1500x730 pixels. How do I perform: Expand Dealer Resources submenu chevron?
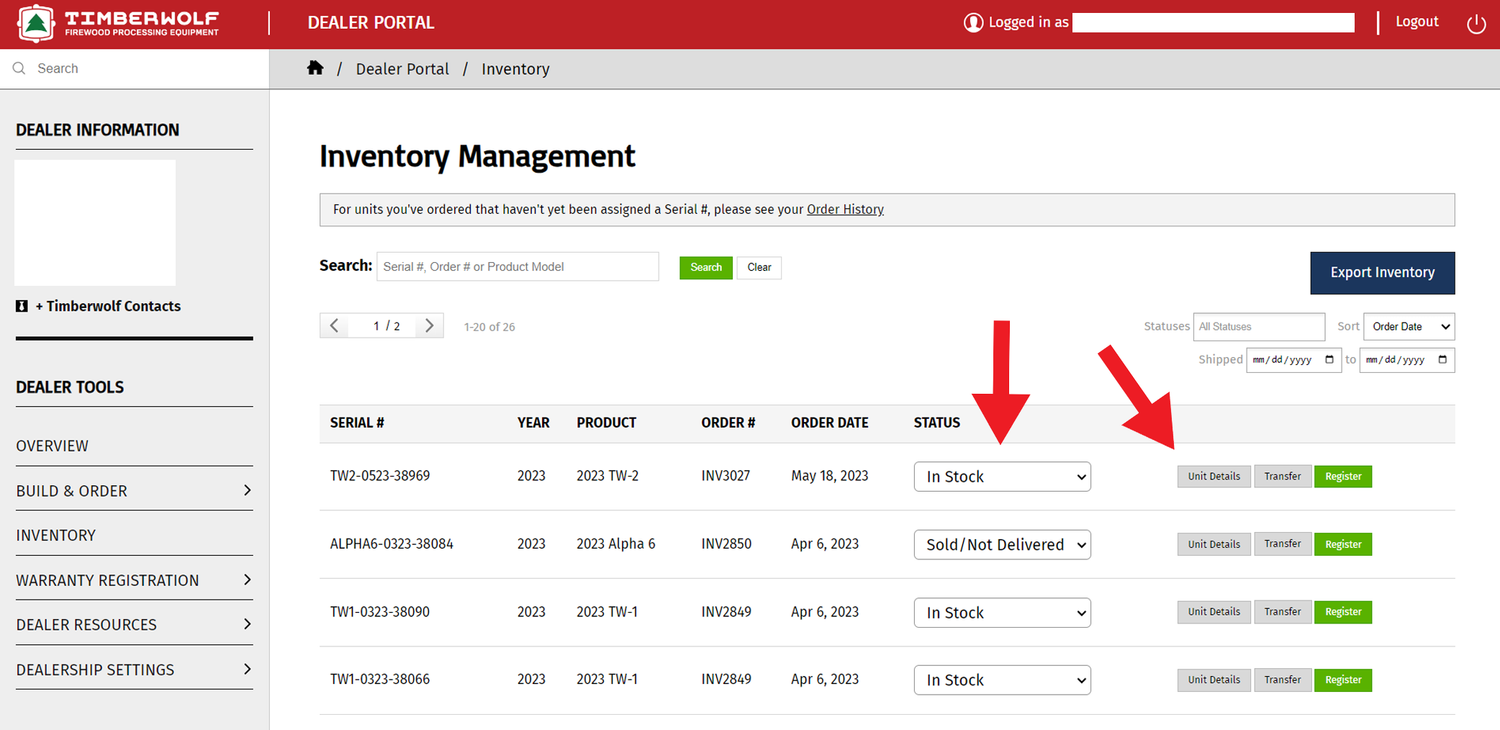click(x=247, y=624)
